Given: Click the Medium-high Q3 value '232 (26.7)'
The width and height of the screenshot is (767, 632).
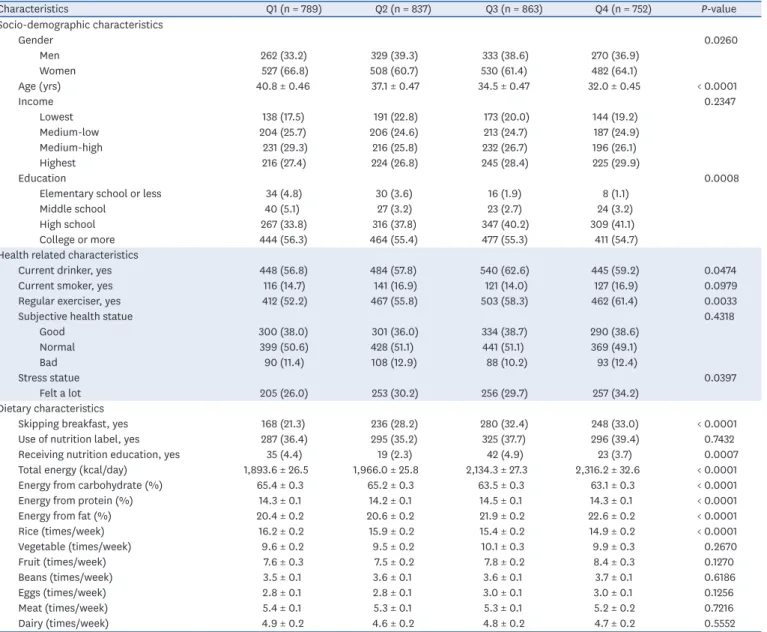Looking at the screenshot, I should (504, 148).
